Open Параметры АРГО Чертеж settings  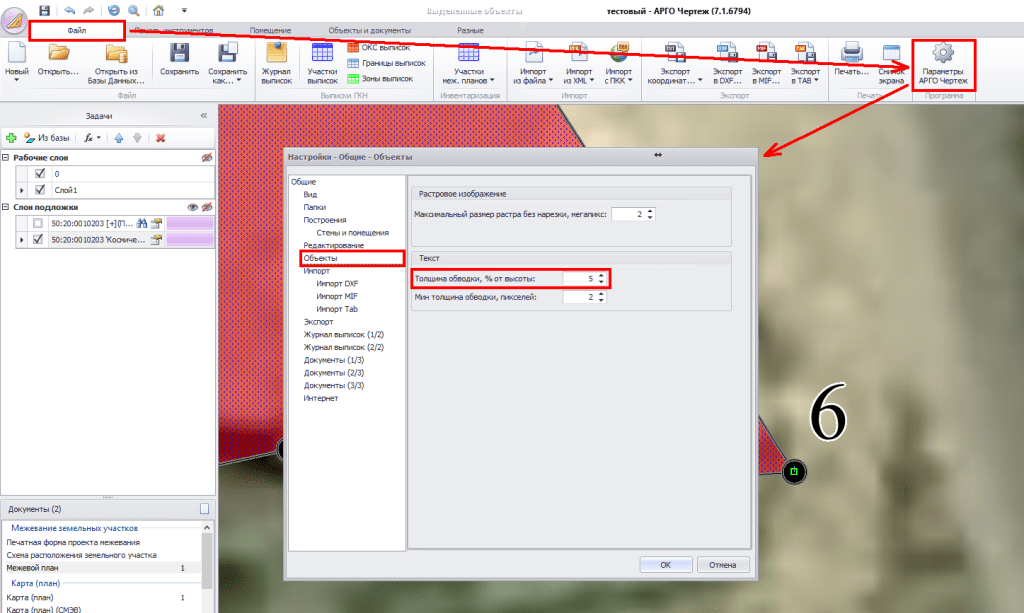943,64
